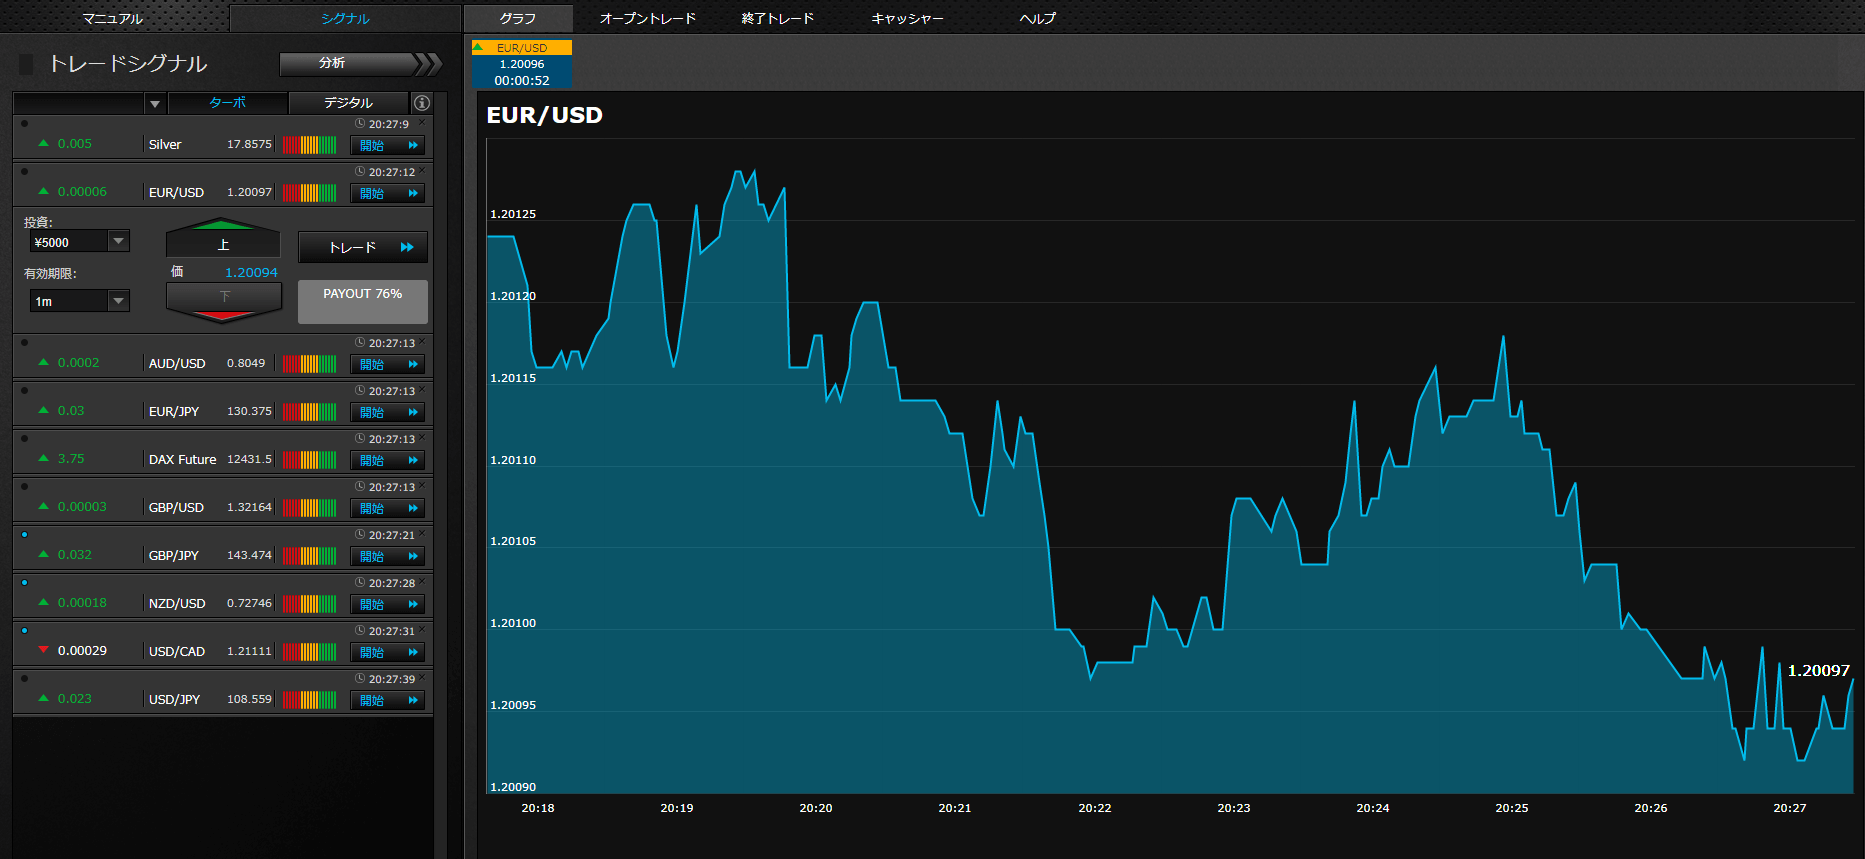The image size is (1865, 859).
Task: Dismiss the Silver signal with its X
Action: click(422, 122)
